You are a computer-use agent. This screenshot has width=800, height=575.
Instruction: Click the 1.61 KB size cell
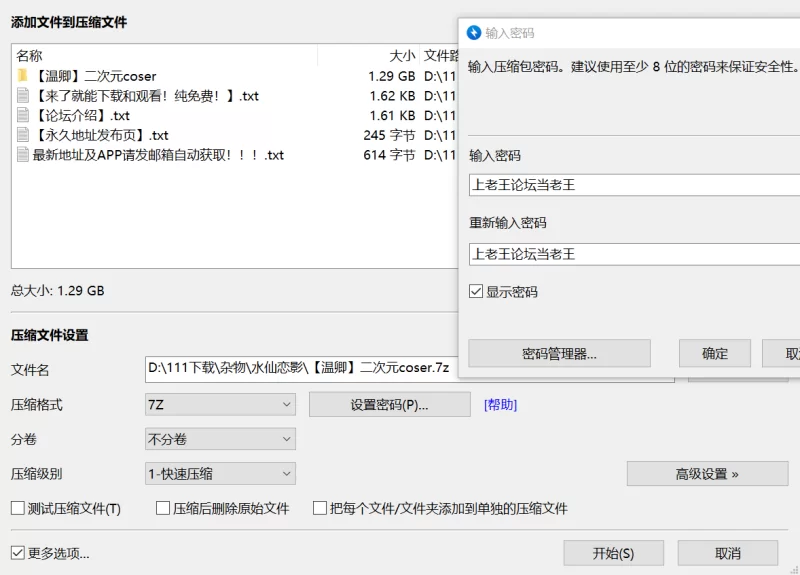point(392,116)
